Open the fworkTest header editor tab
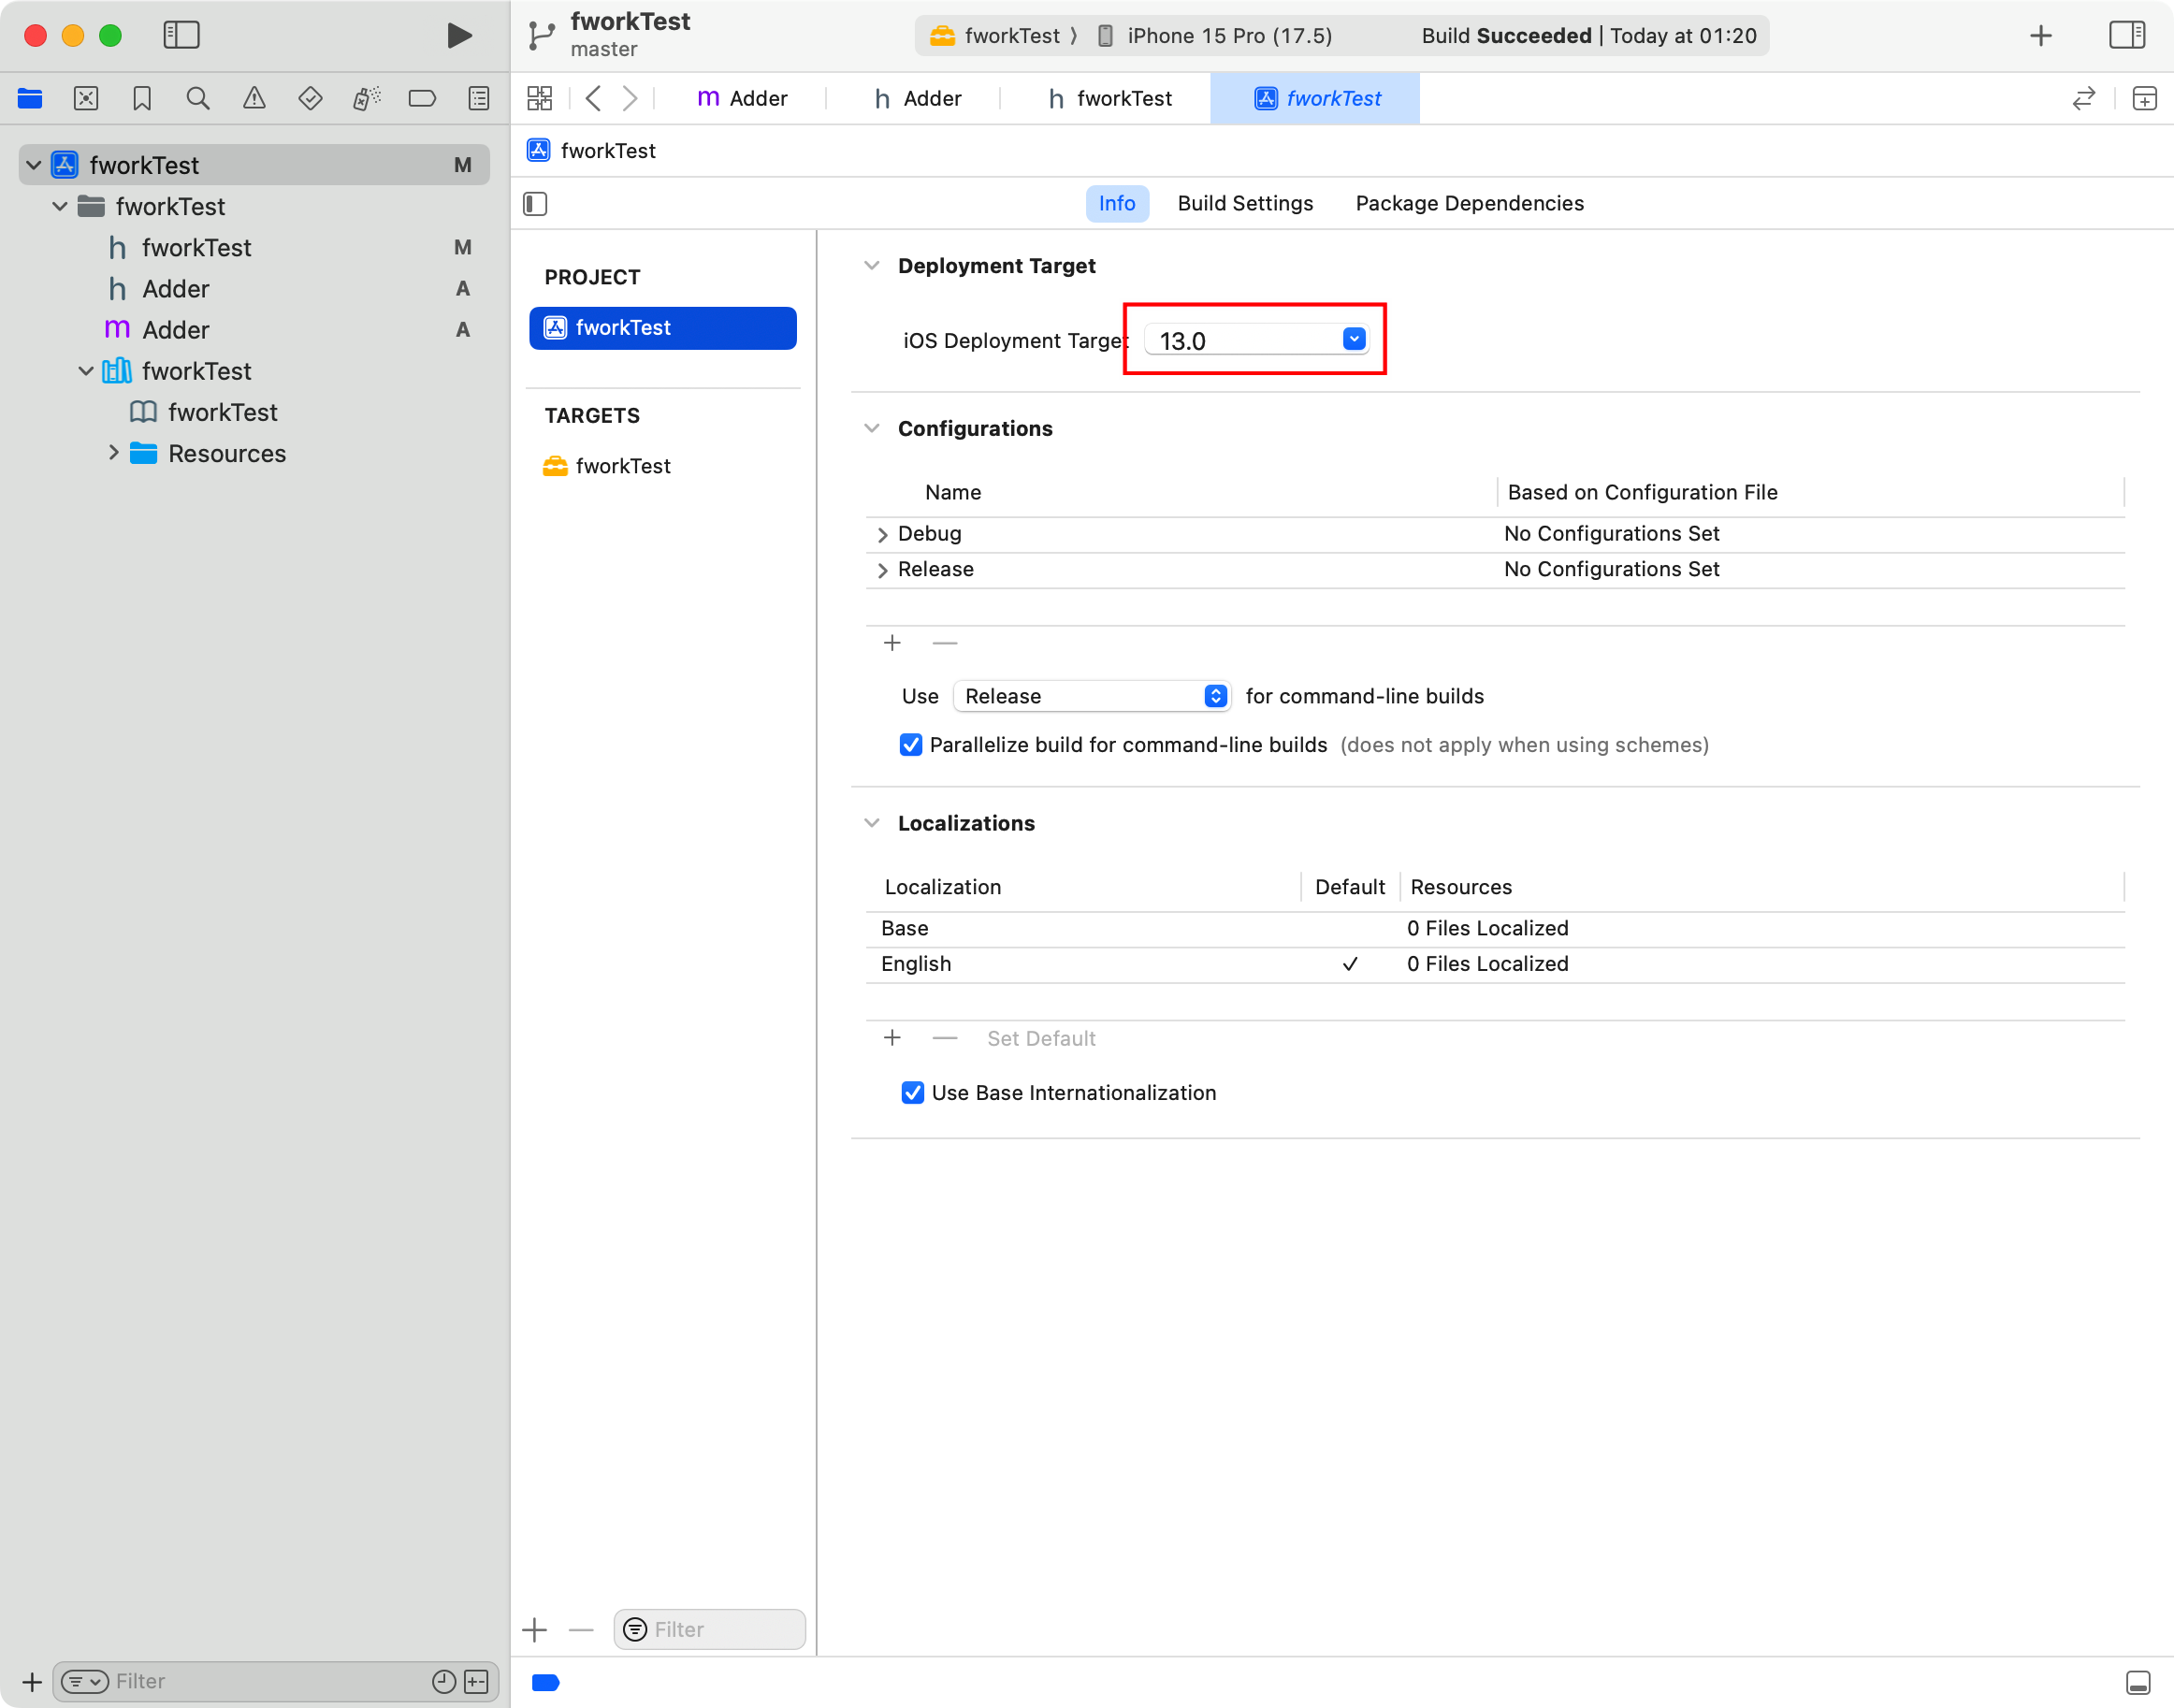Screen dimensions: 2174x1708 1109,98
